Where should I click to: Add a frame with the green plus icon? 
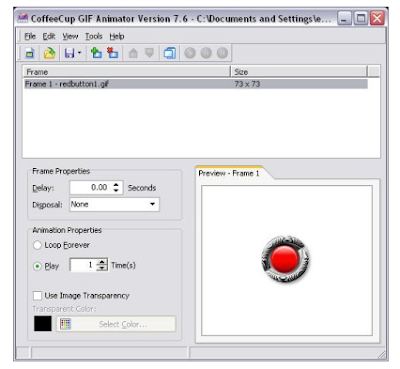pos(96,53)
